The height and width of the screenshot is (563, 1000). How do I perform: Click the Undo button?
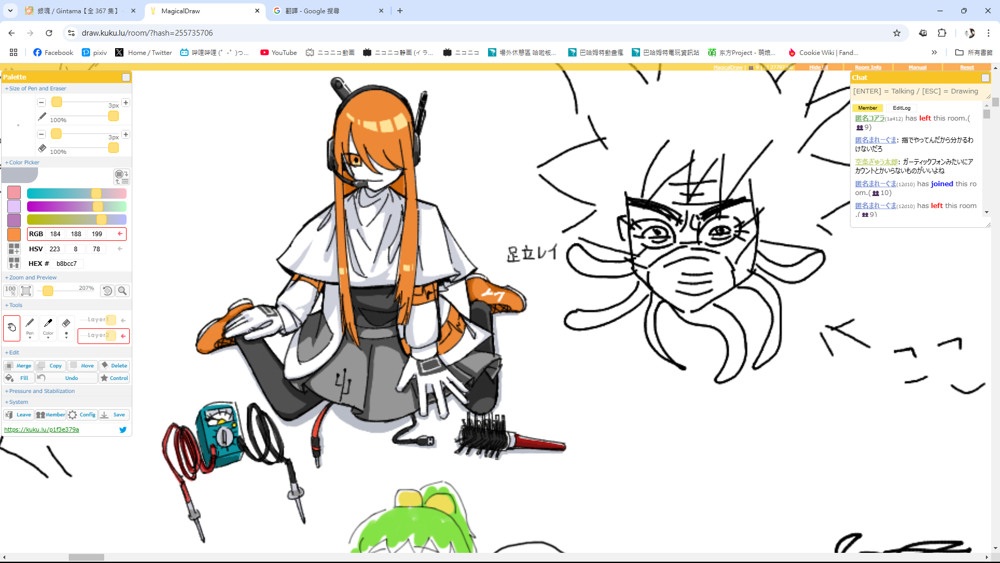click(66, 378)
